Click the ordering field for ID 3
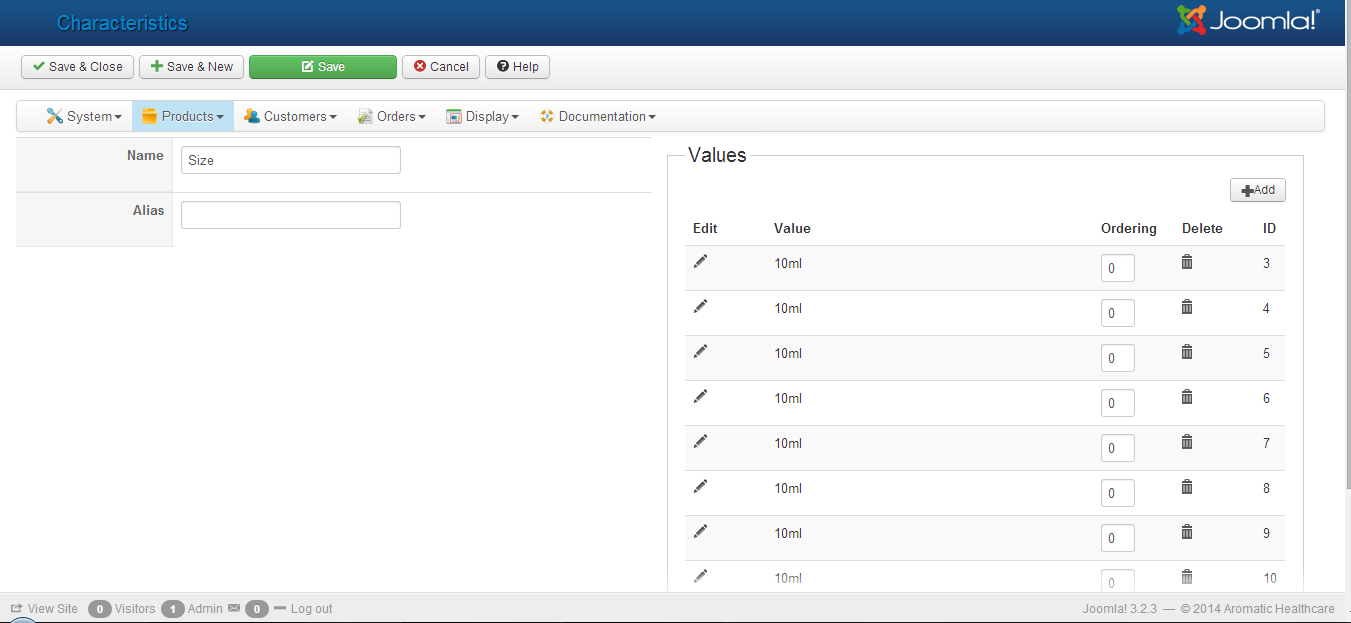 click(x=1117, y=268)
